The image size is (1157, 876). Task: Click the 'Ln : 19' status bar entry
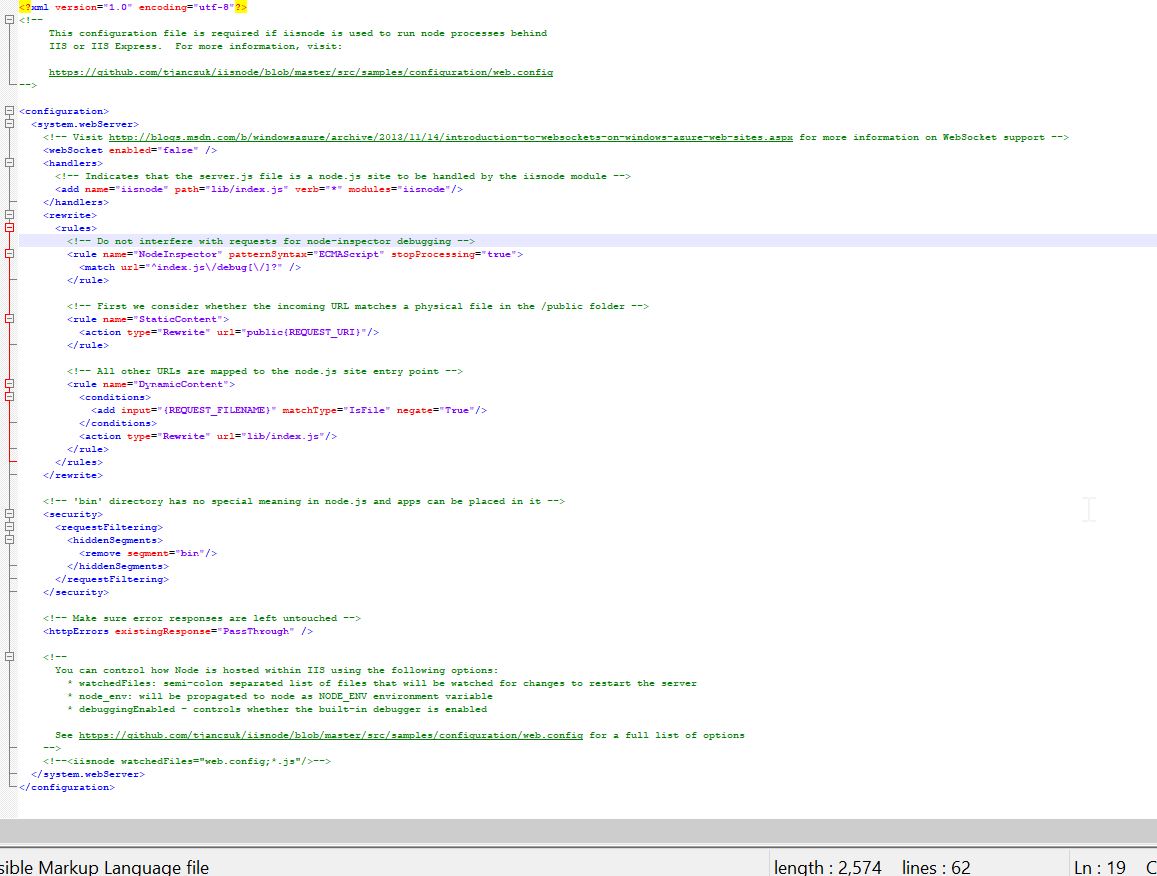(1100, 867)
